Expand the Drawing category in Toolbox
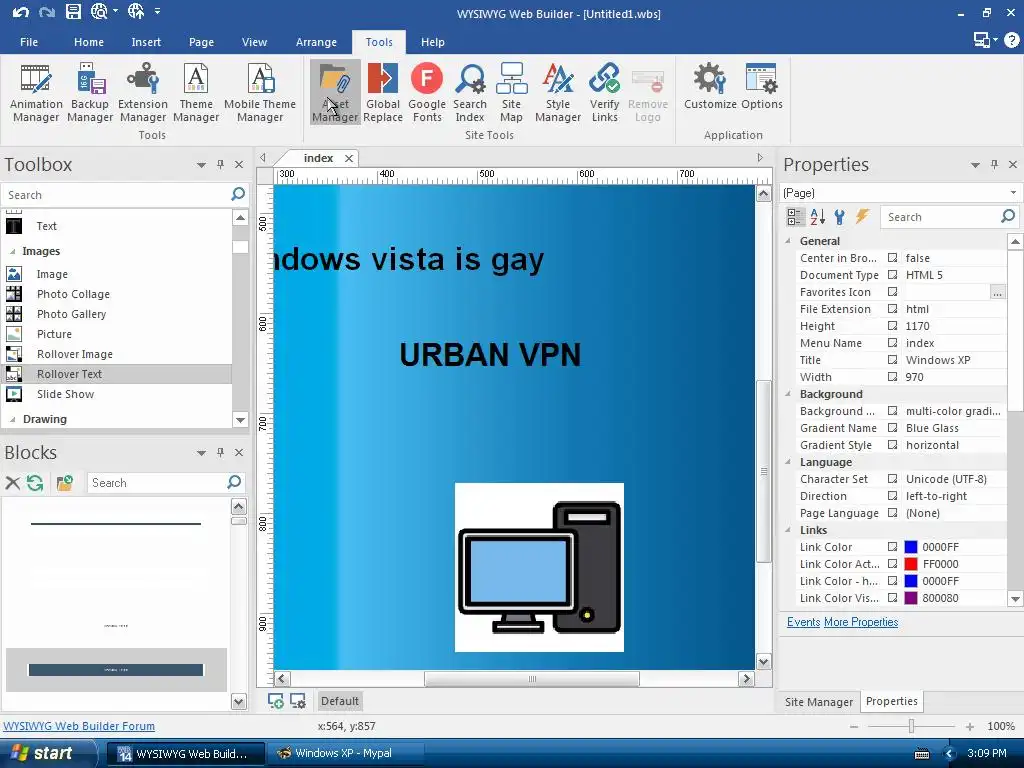1024x768 pixels. click(12, 419)
